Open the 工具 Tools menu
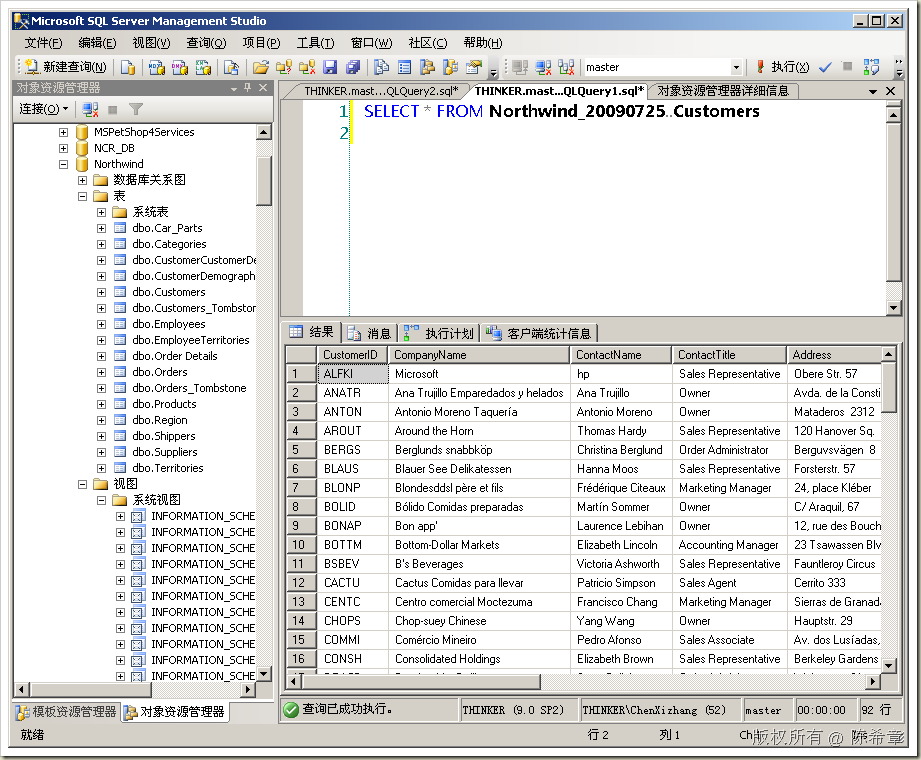 click(x=315, y=43)
